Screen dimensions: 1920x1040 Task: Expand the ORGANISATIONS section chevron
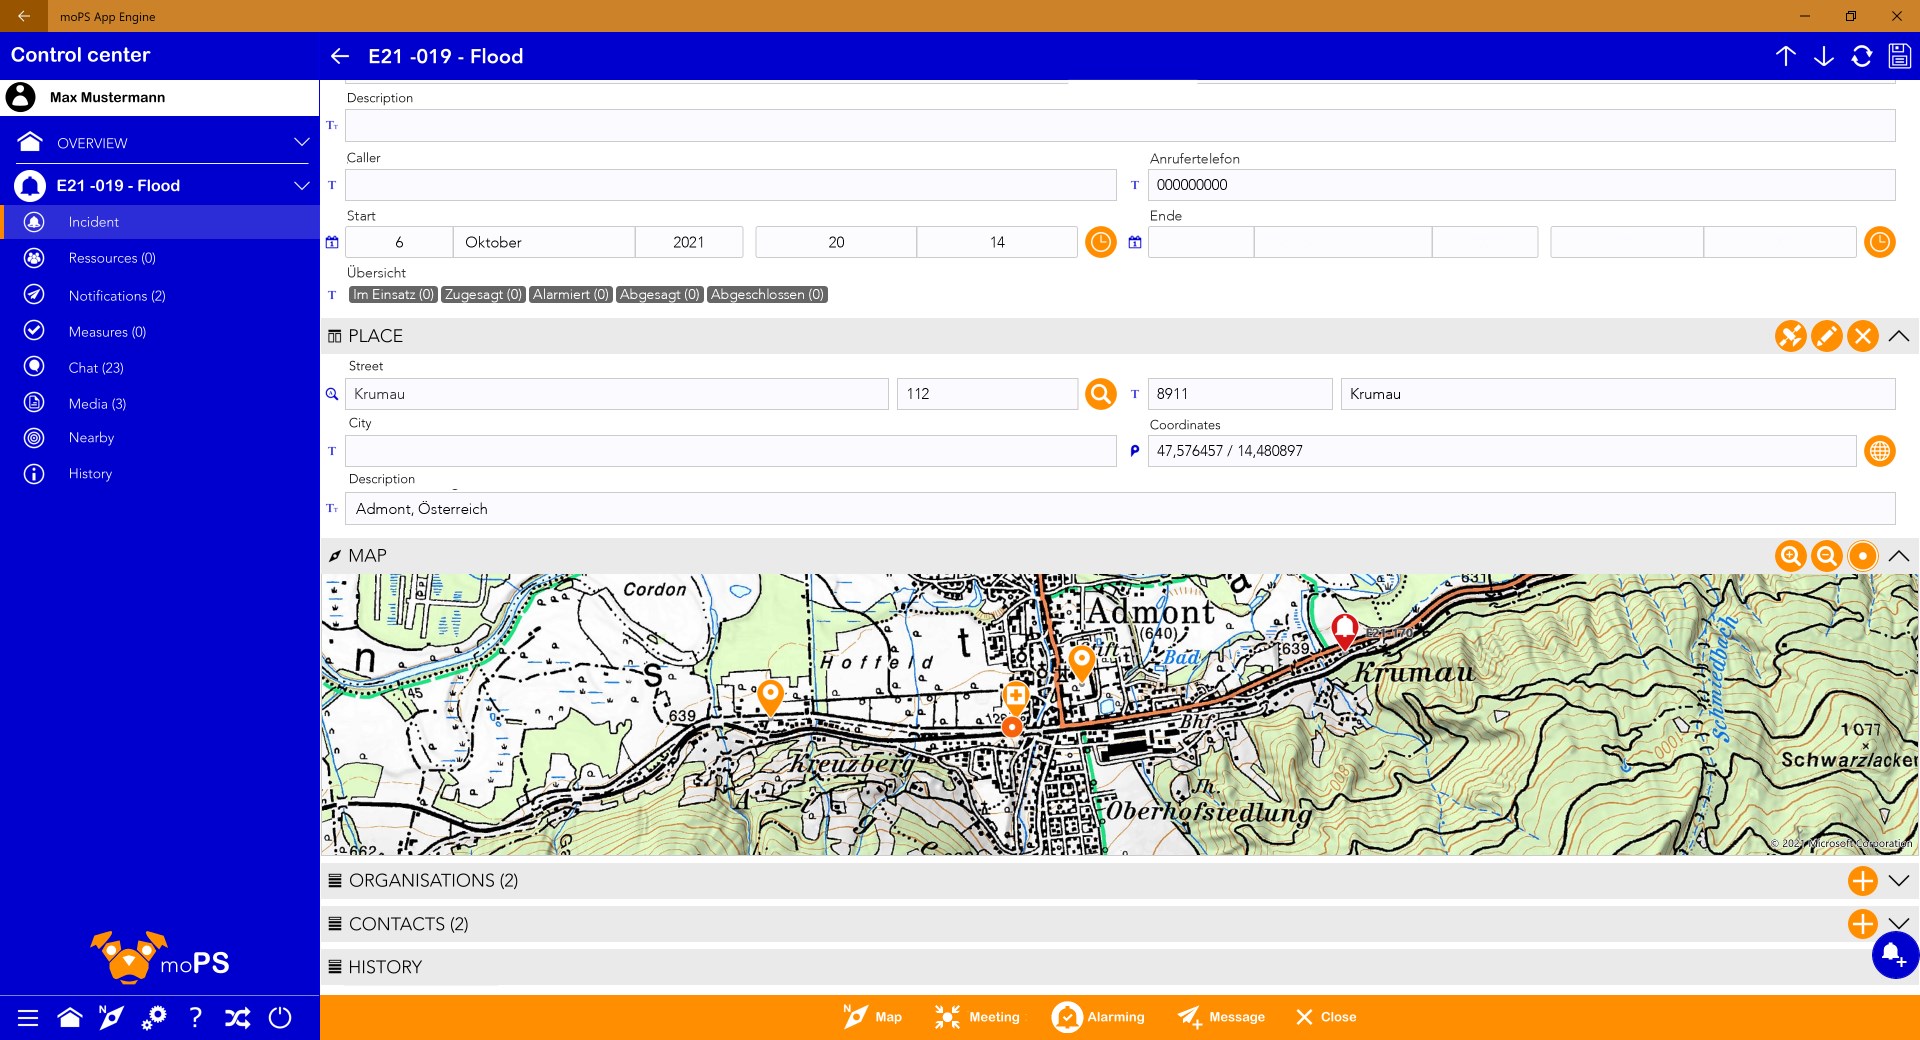[1899, 881]
